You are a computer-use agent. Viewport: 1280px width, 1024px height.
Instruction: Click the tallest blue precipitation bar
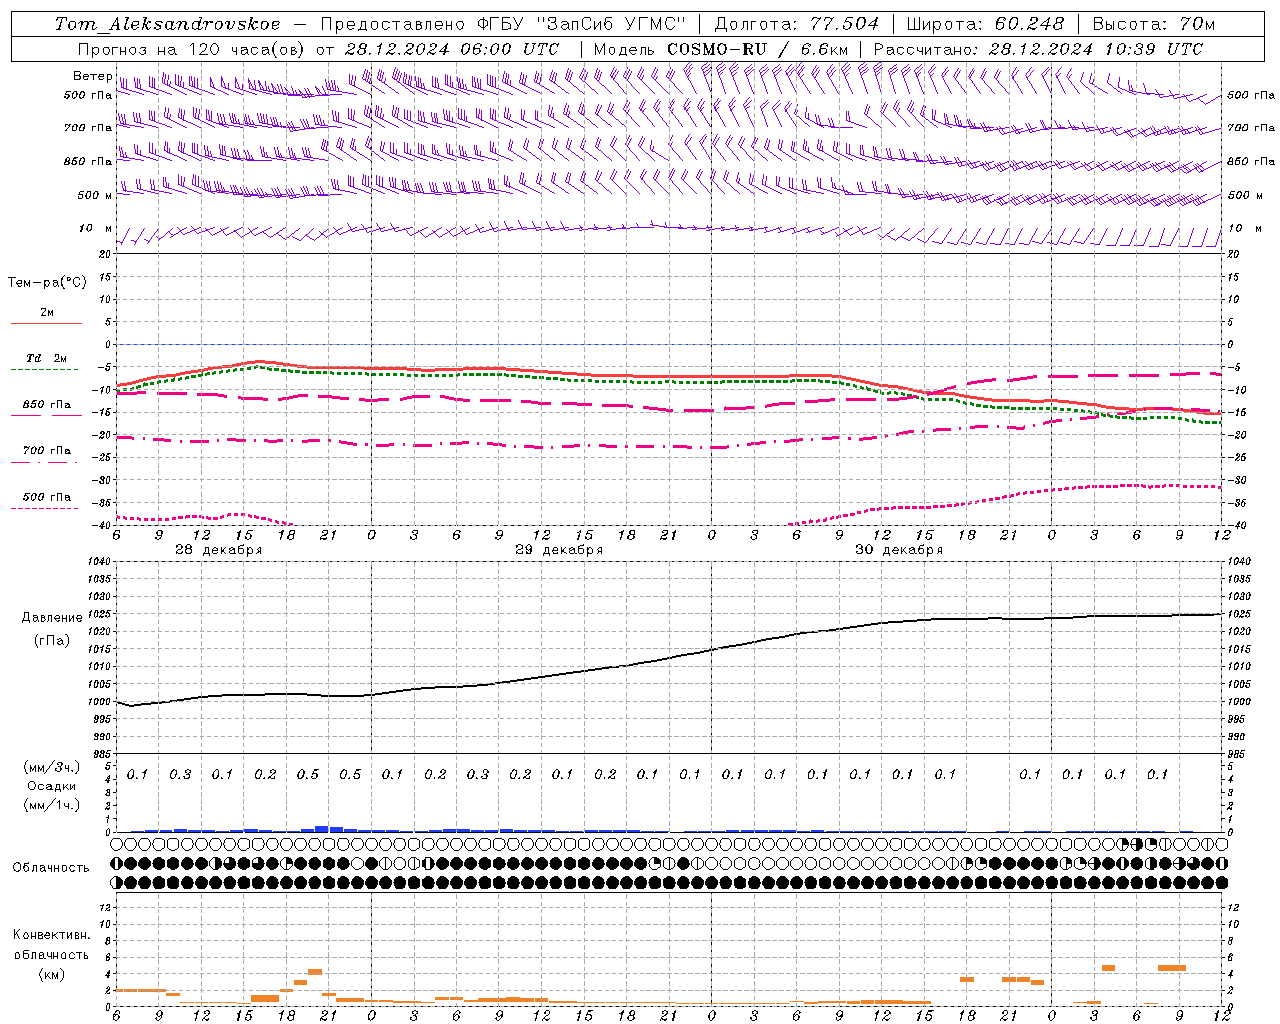click(x=322, y=828)
